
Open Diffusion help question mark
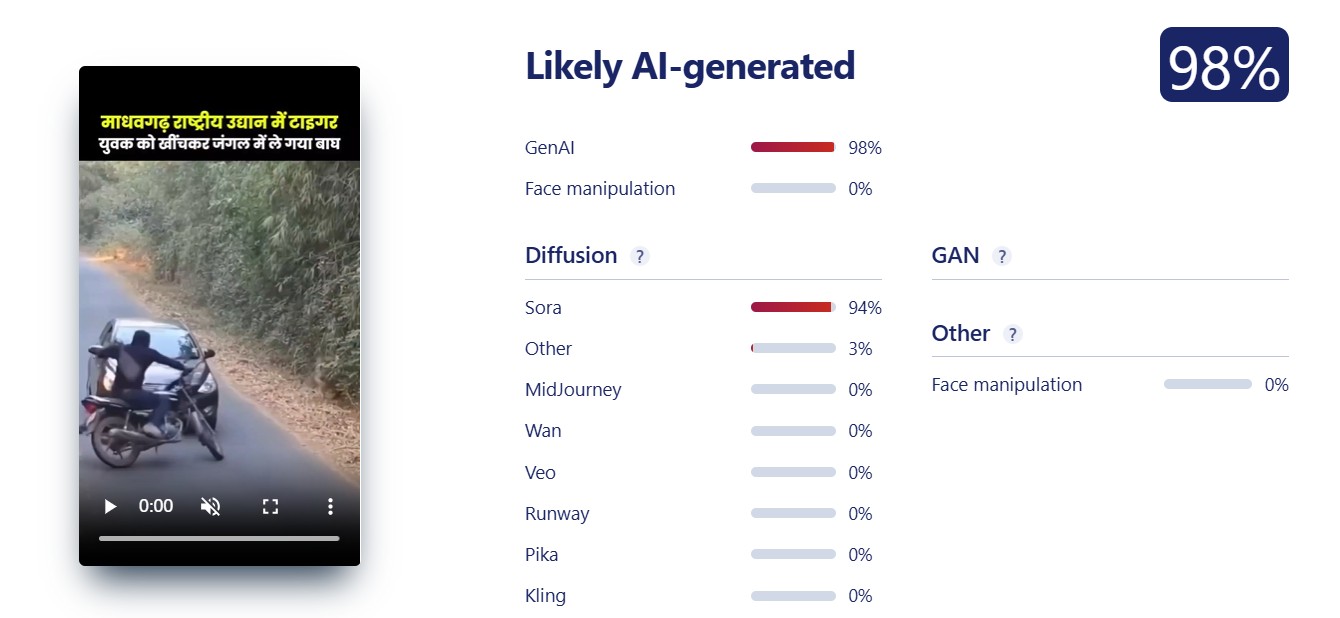coord(640,256)
